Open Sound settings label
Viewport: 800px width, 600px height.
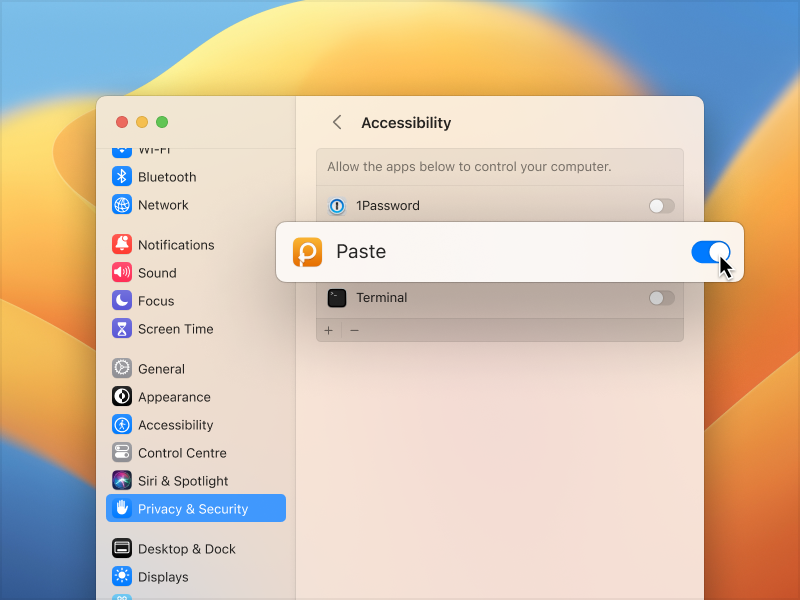[x=157, y=273]
